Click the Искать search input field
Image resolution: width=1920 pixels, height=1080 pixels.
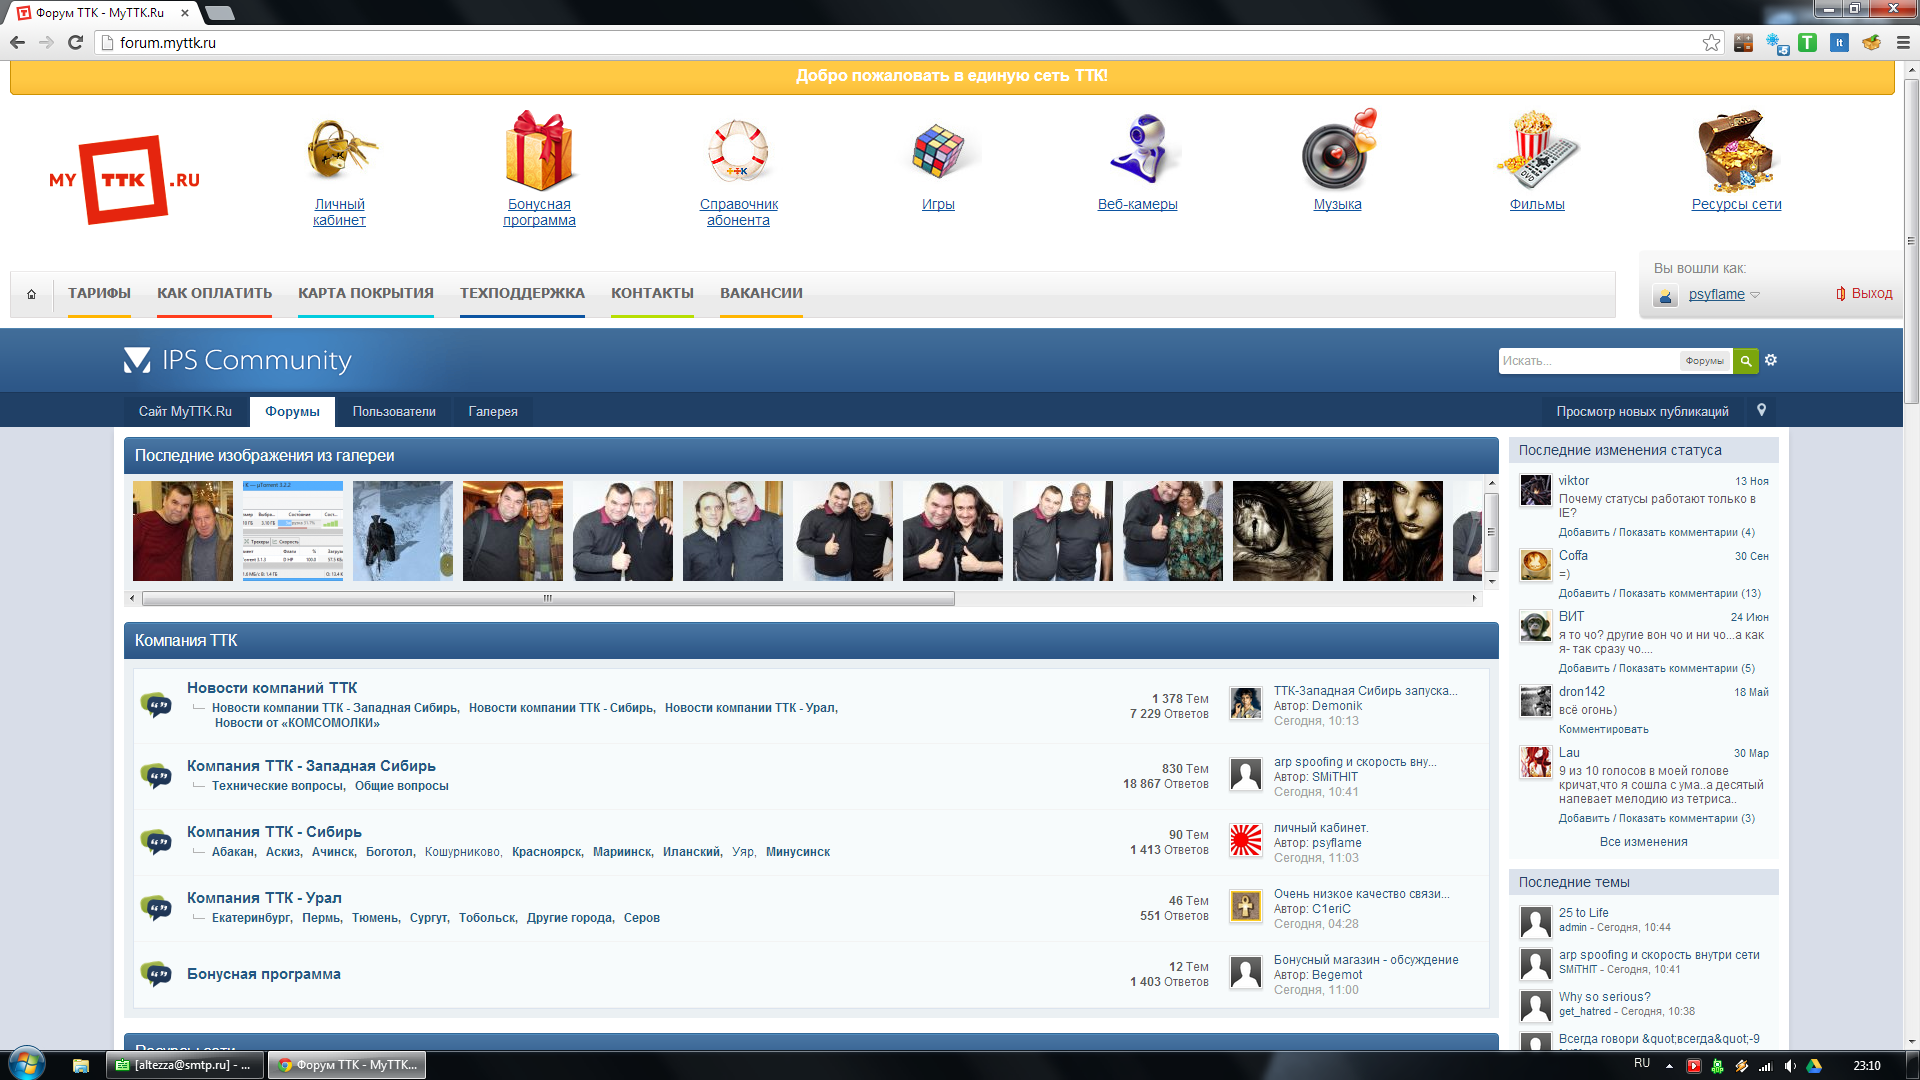pos(1589,361)
